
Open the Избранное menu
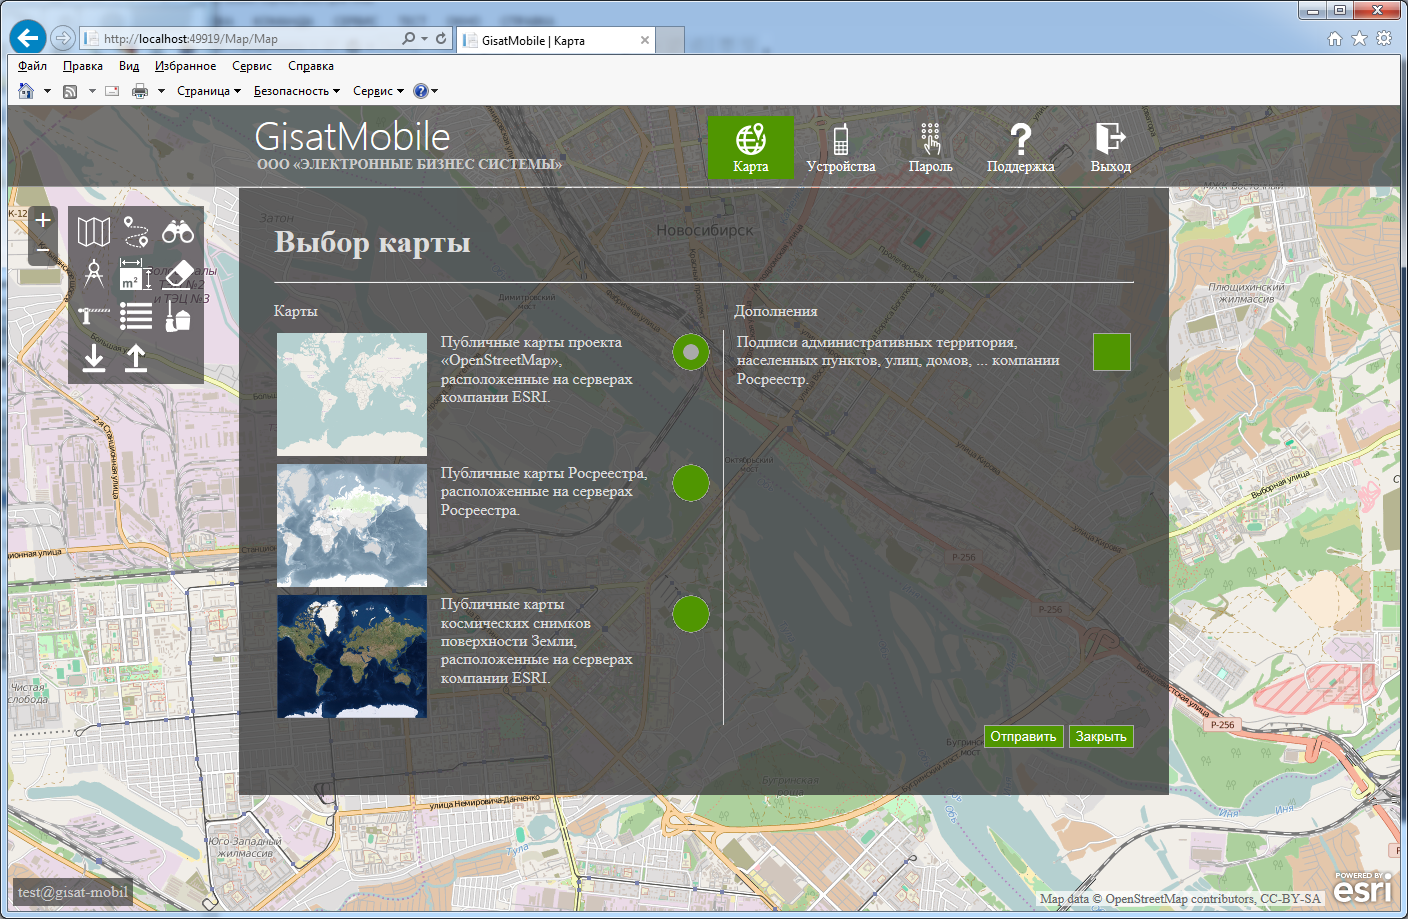pos(185,66)
